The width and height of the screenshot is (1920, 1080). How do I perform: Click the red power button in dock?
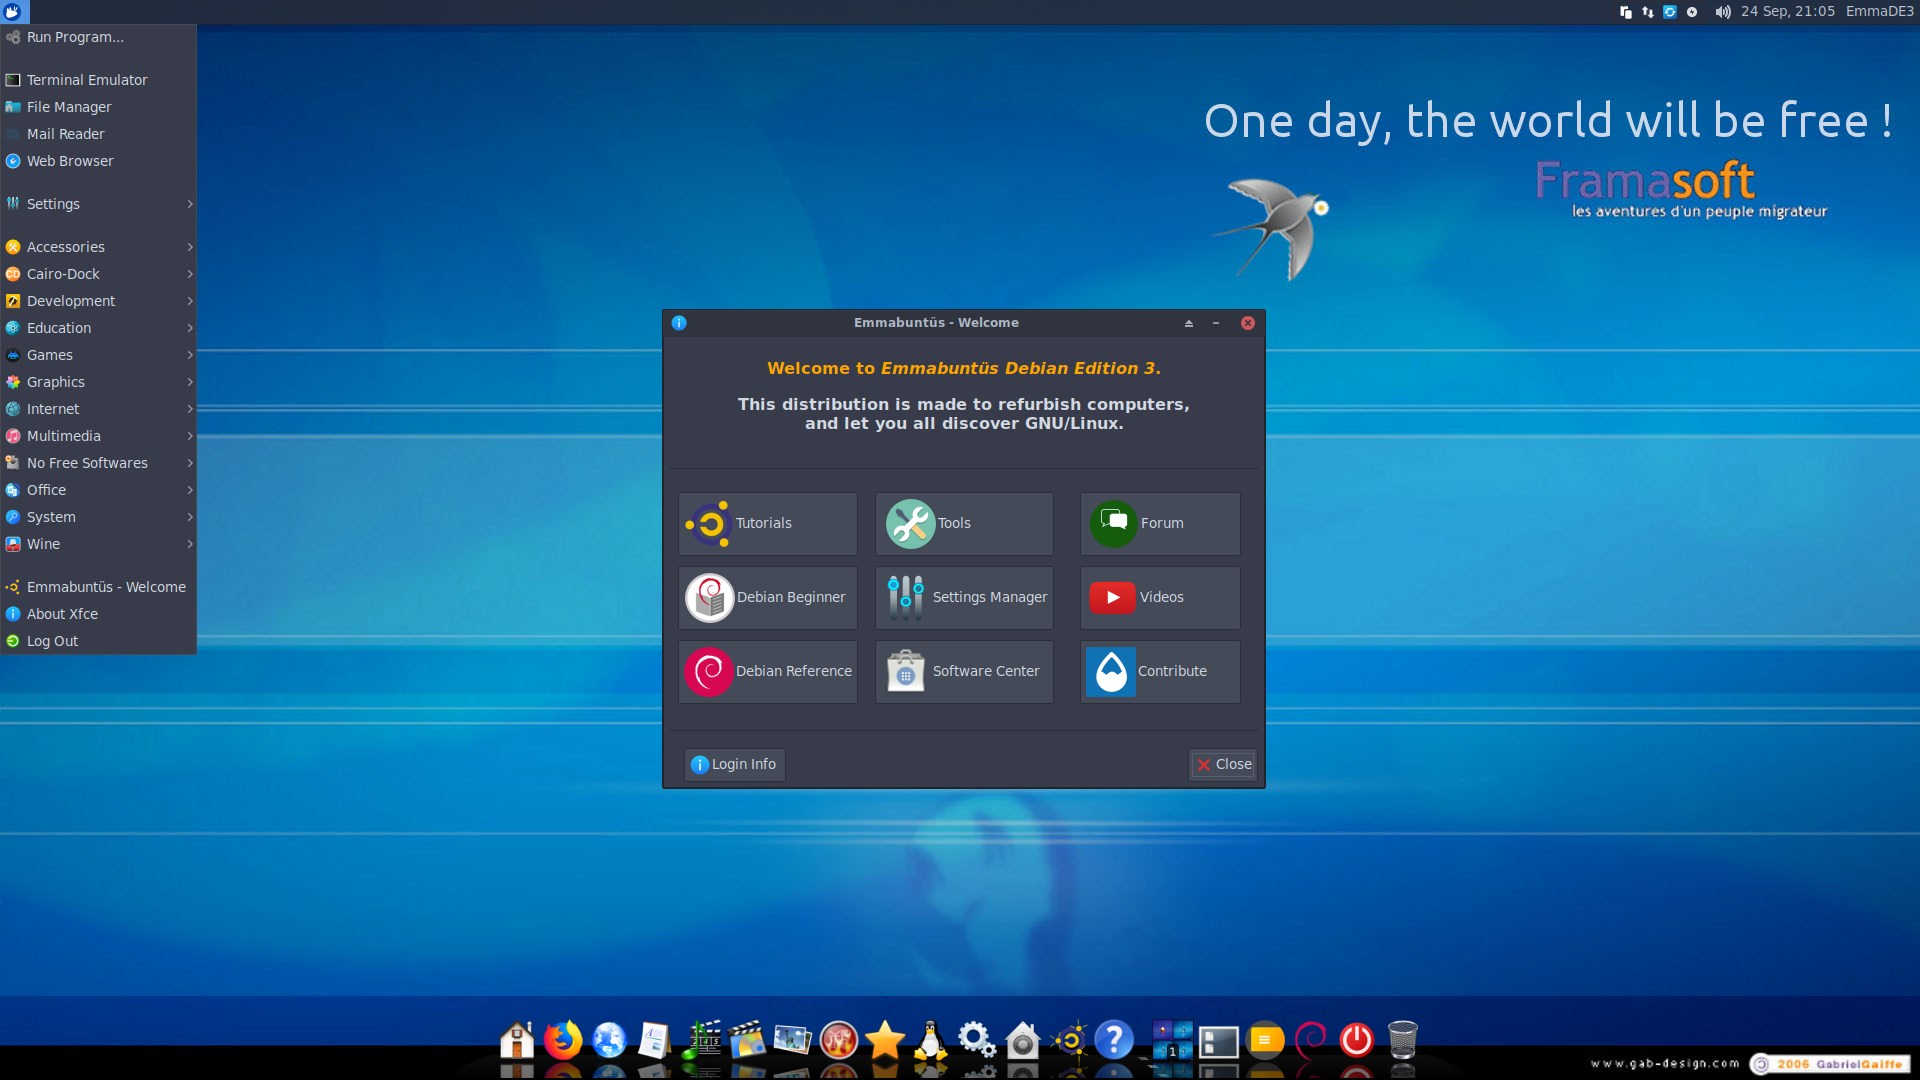click(1357, 1040)
